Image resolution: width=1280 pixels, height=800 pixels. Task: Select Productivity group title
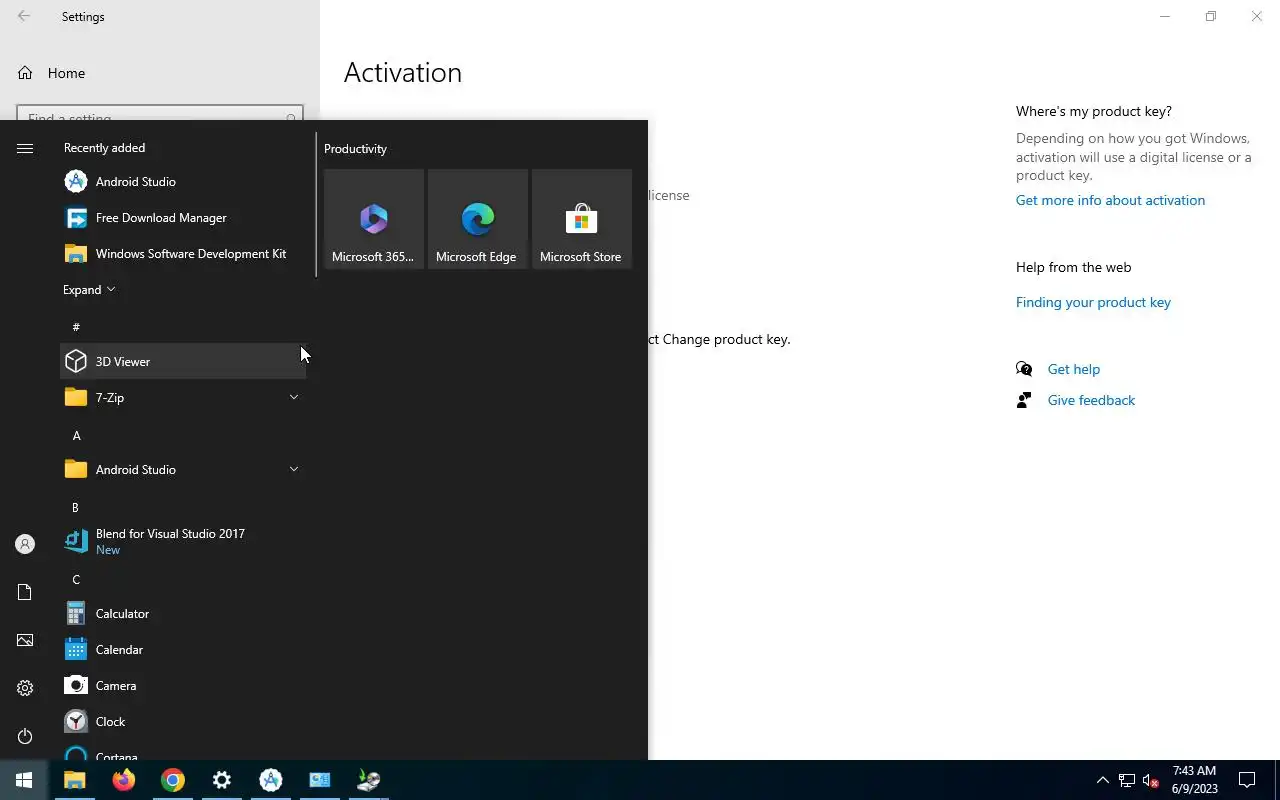tap(355, 149)
